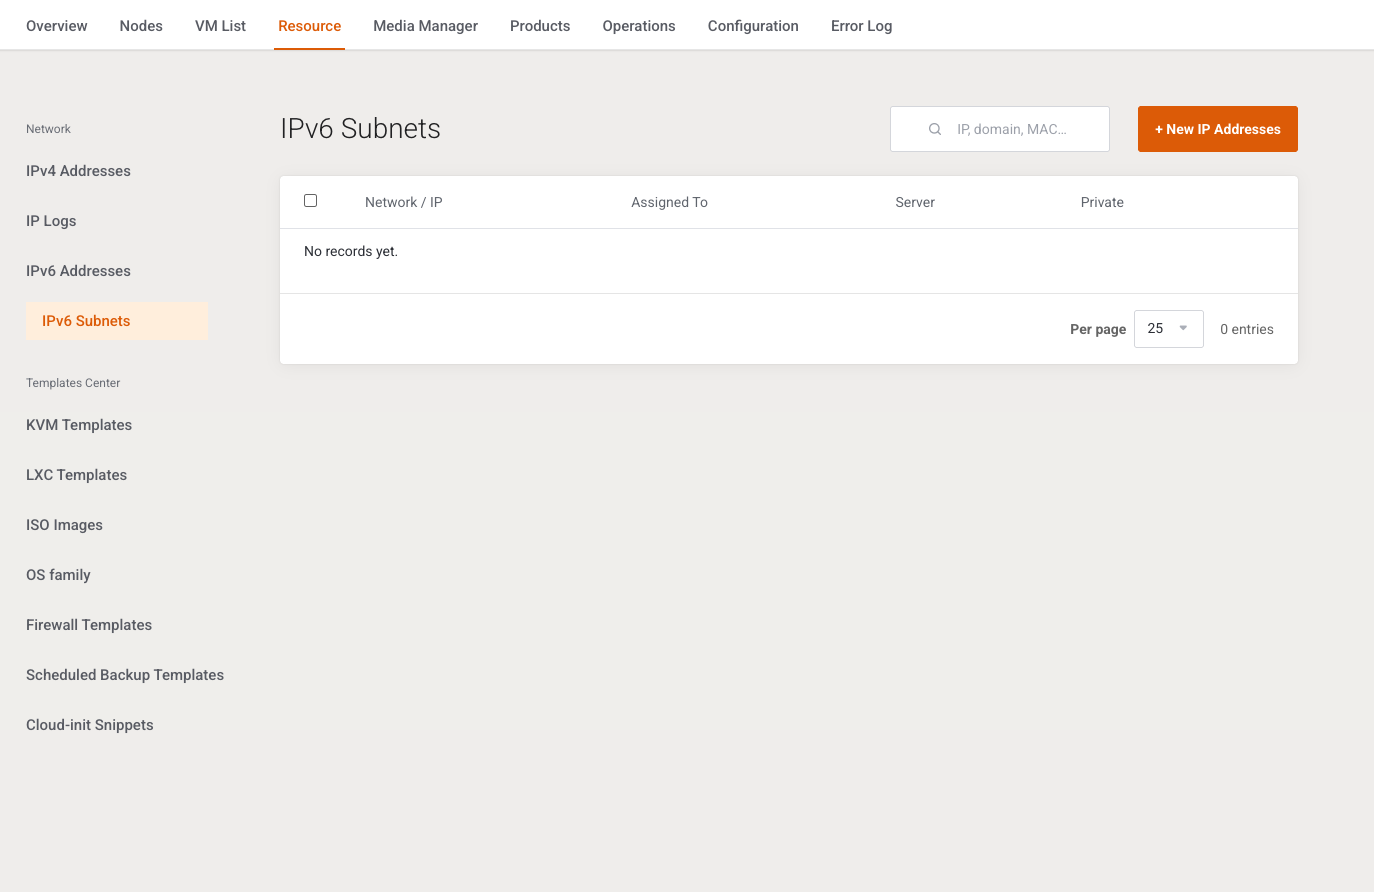Click the IPv6 Subnets page heading
The image size is (1374, 892).
pyautogui.click(x=360, y=128)
